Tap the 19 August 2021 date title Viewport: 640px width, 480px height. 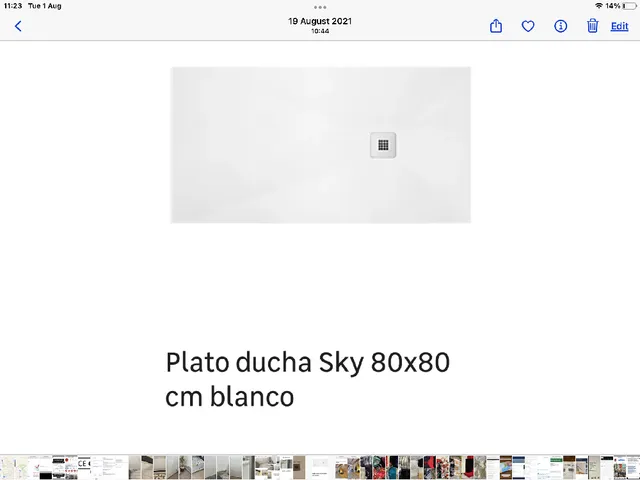click(320, 21)
